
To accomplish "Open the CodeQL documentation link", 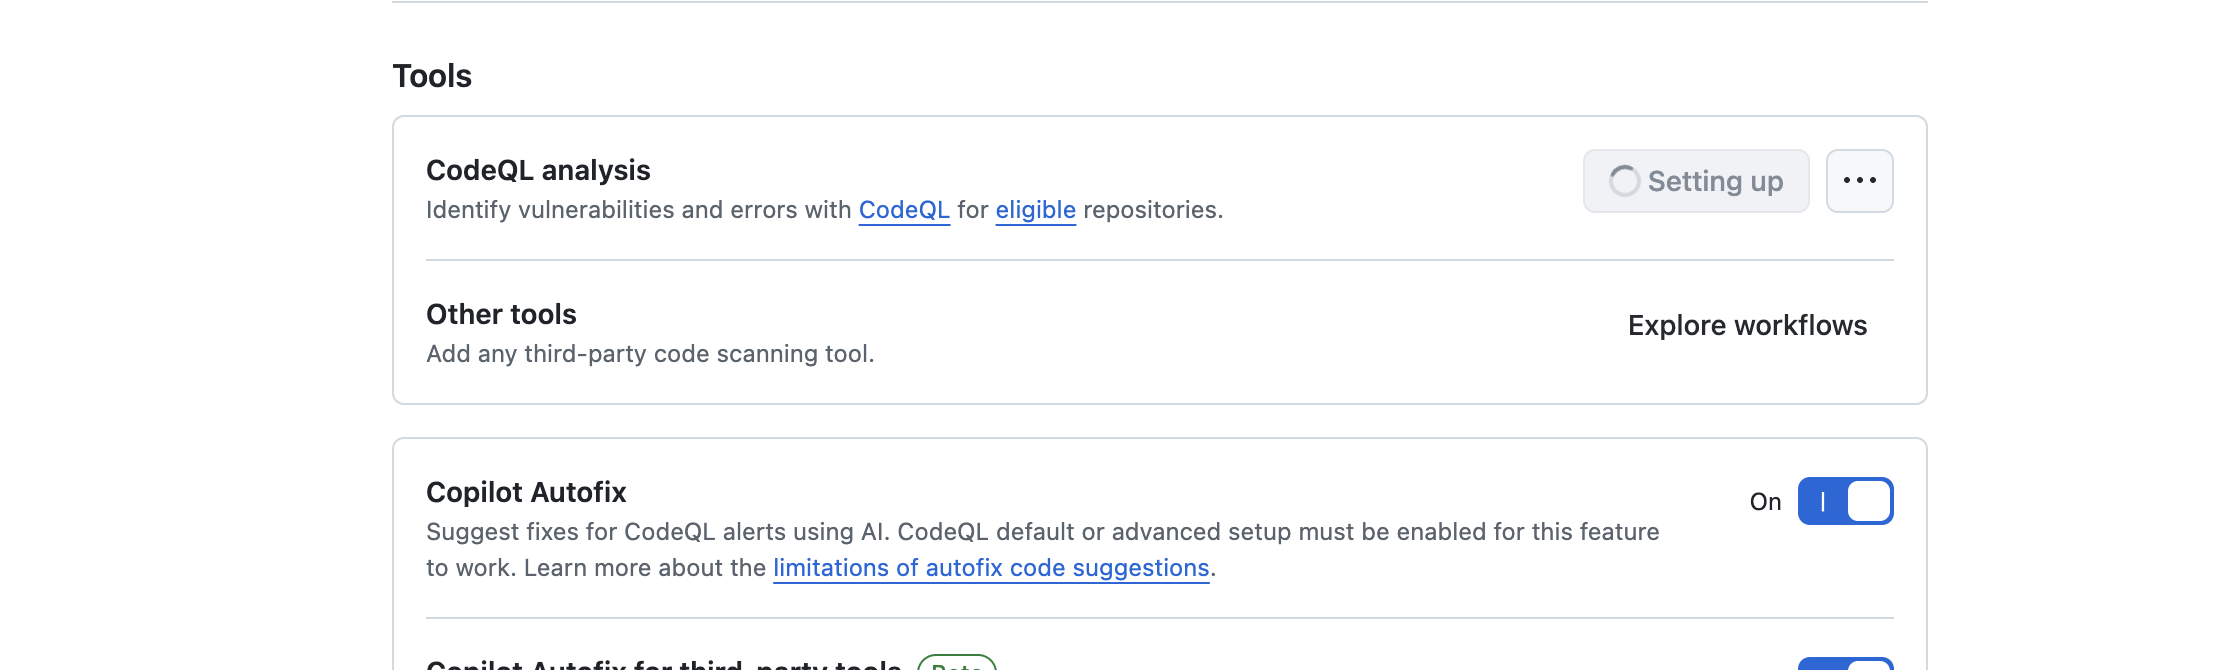I will 904,210.
